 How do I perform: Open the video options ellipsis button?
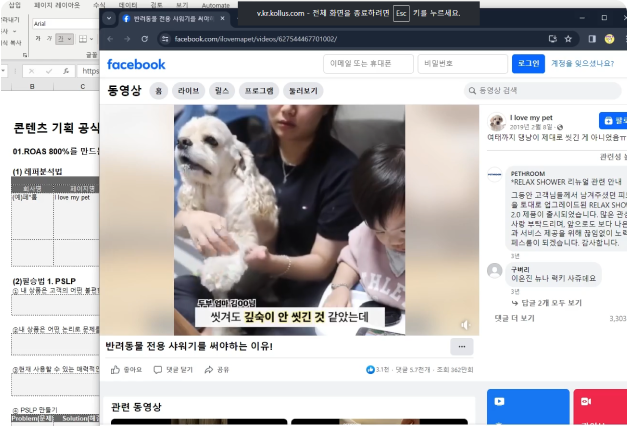coord(462,346)
